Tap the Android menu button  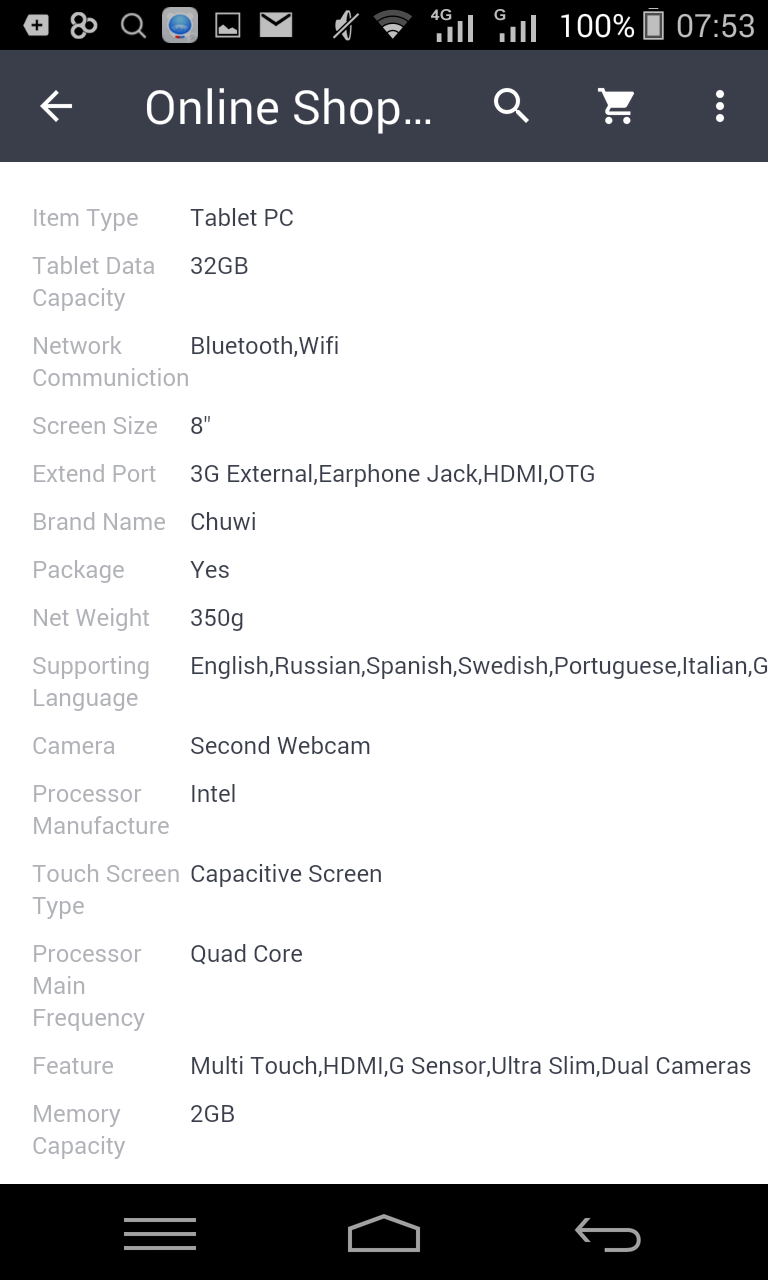pos(160,1234)
